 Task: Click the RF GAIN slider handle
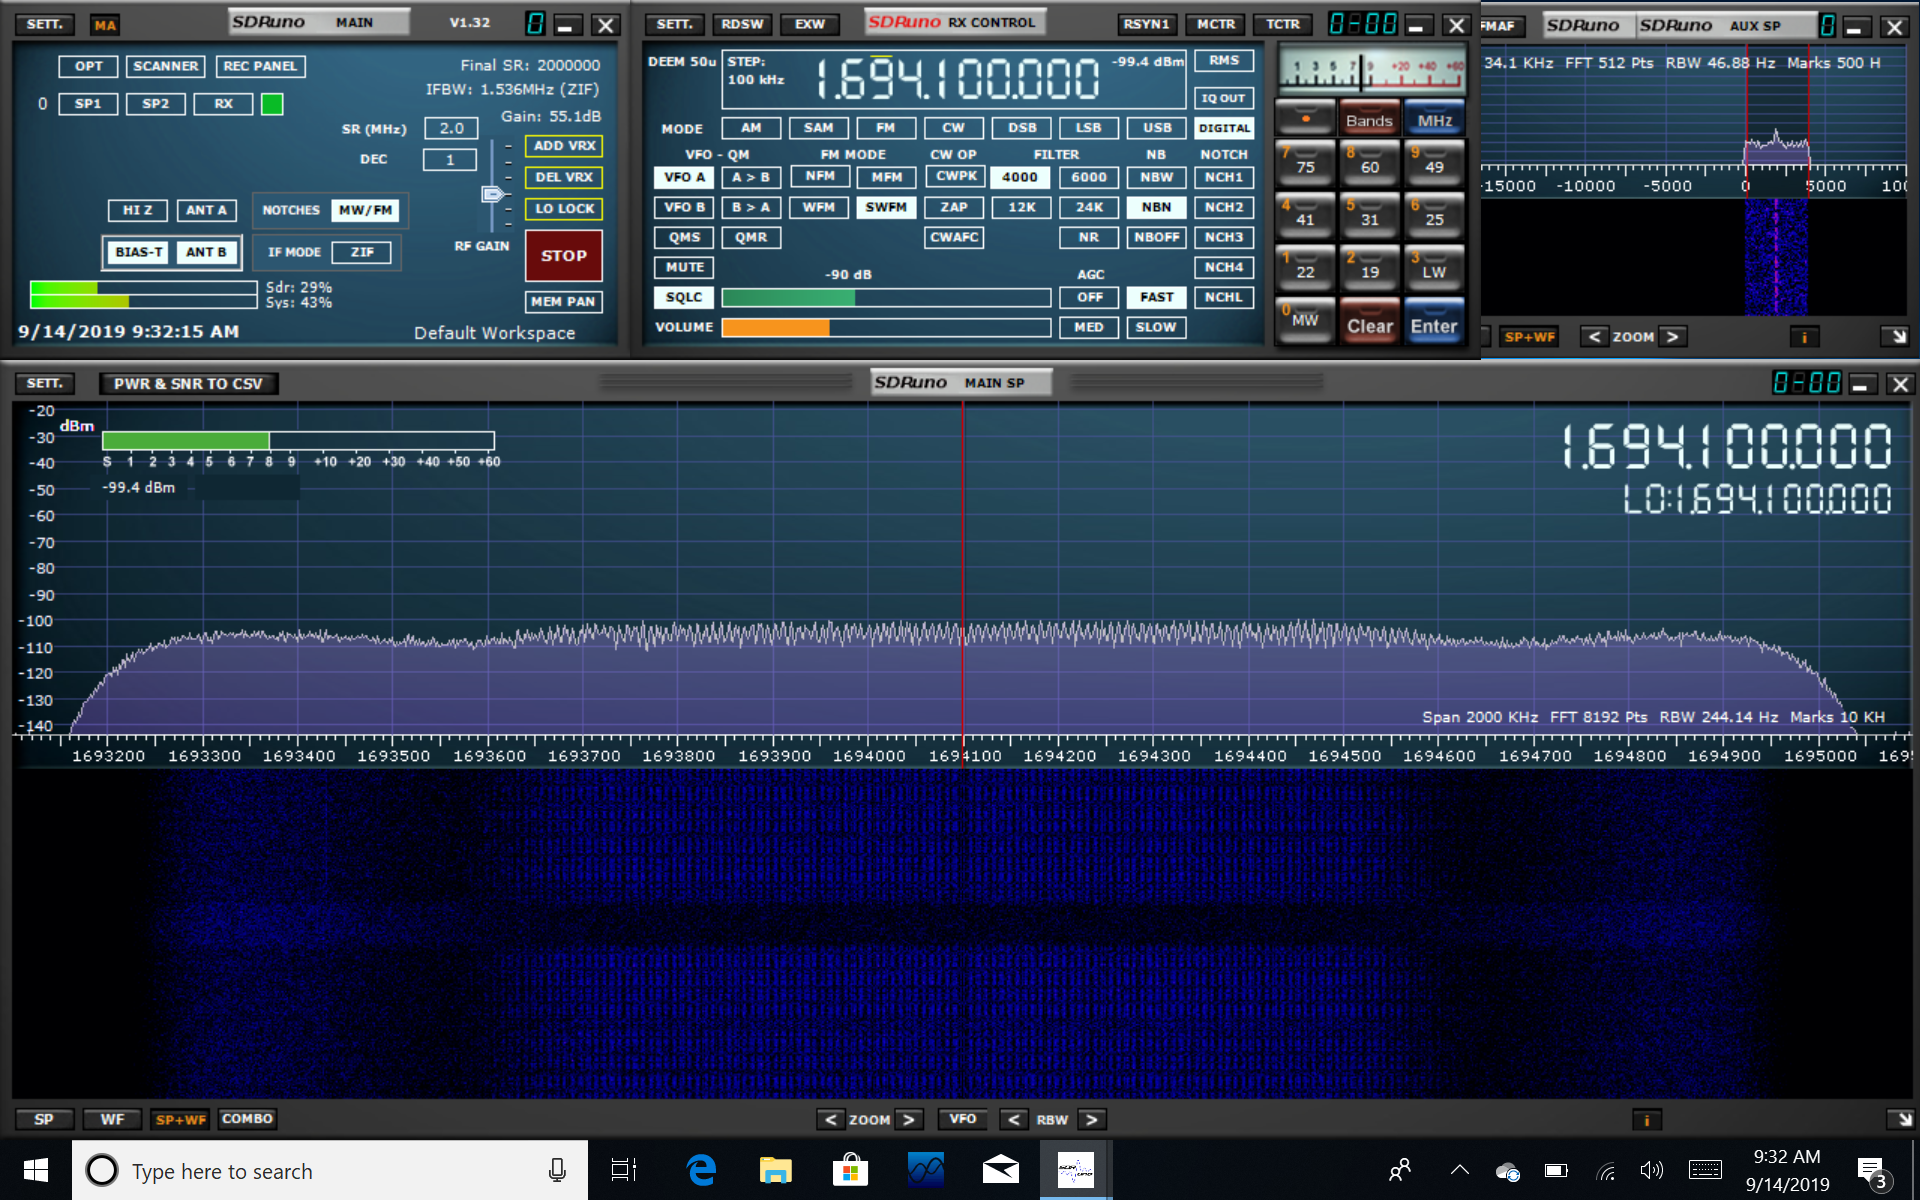[x=492, y=194]
